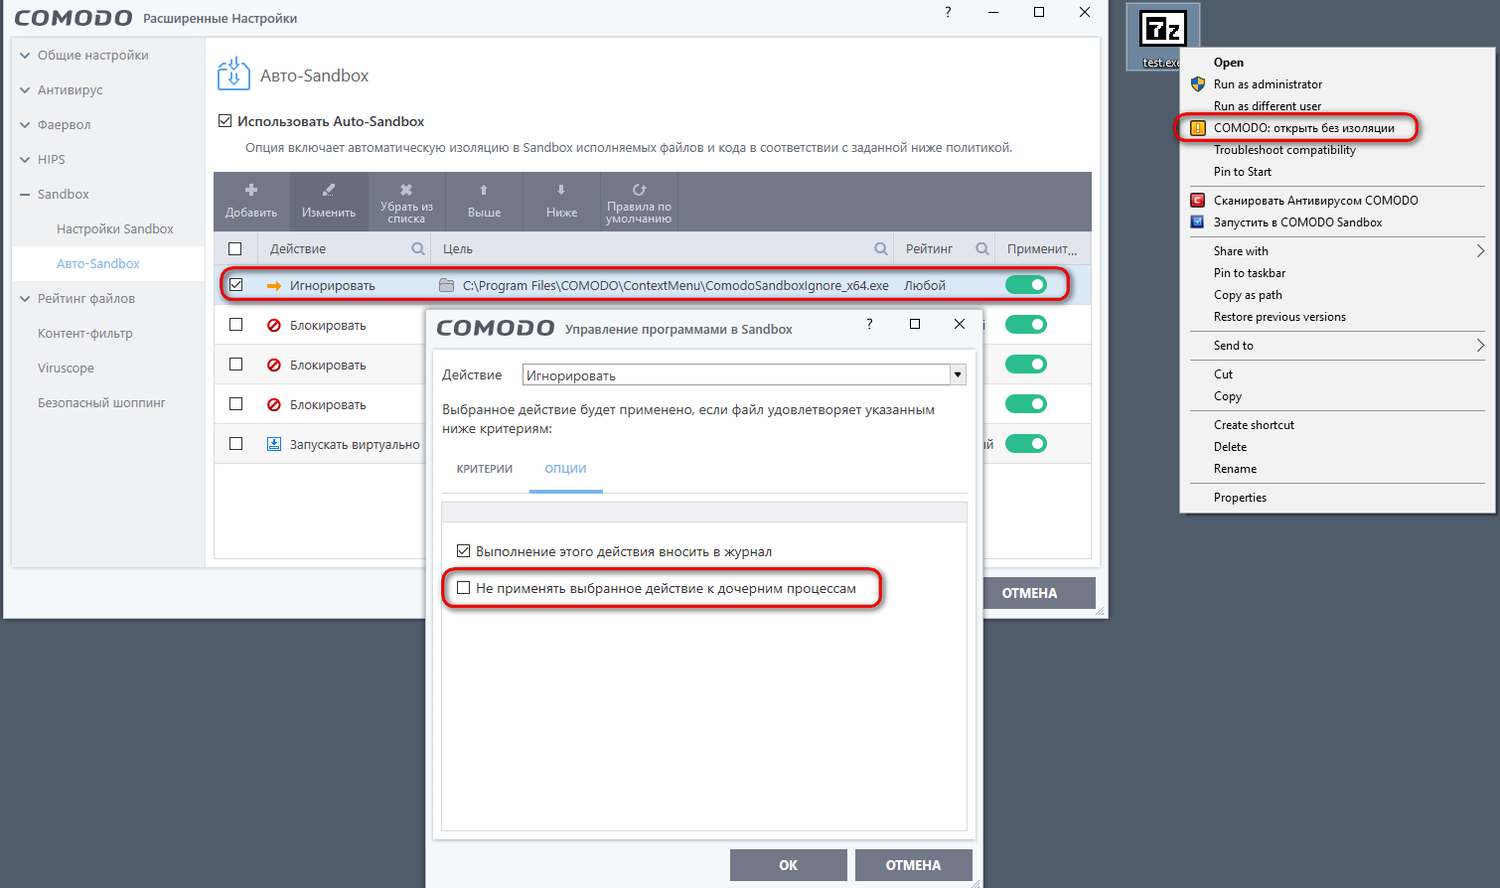Select Troubleshoot compatibility in context menu
Viewport: 1500px width, 888px height.
click(1285, 150)
